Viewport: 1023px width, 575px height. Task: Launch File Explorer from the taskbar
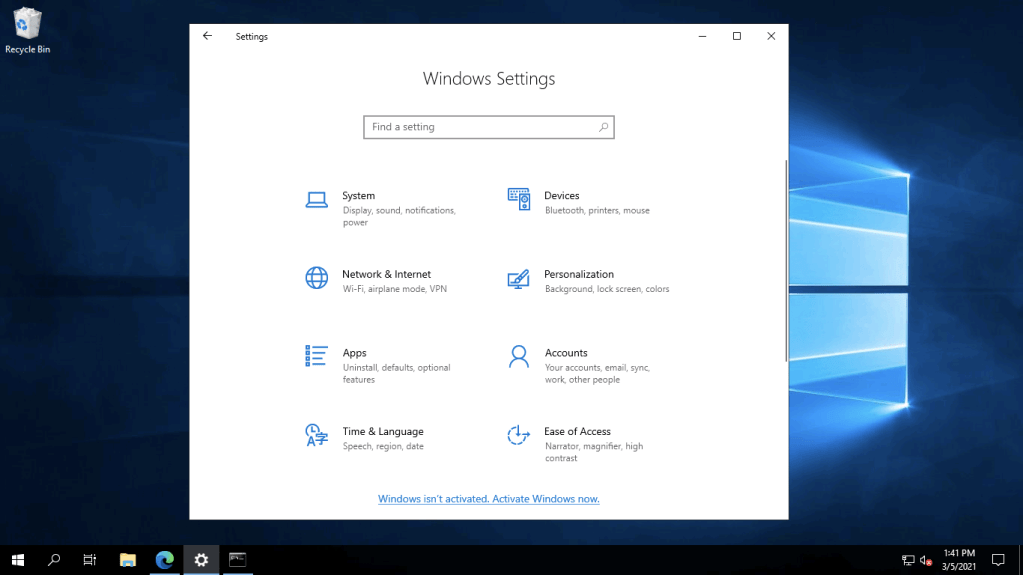(x=127, y=560)
